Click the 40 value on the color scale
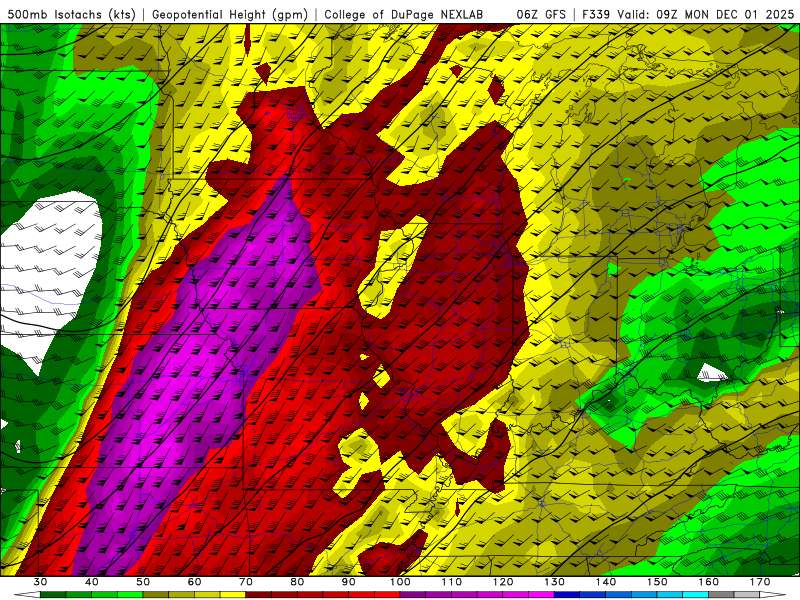Image resolution: width=800 pixels, height=600 pixels. [x=91, y=582]
